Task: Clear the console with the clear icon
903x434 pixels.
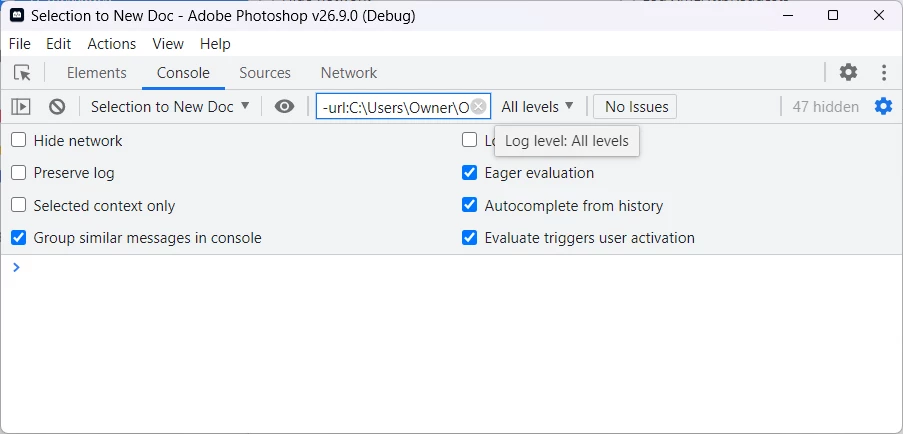Action: [57, 107]
